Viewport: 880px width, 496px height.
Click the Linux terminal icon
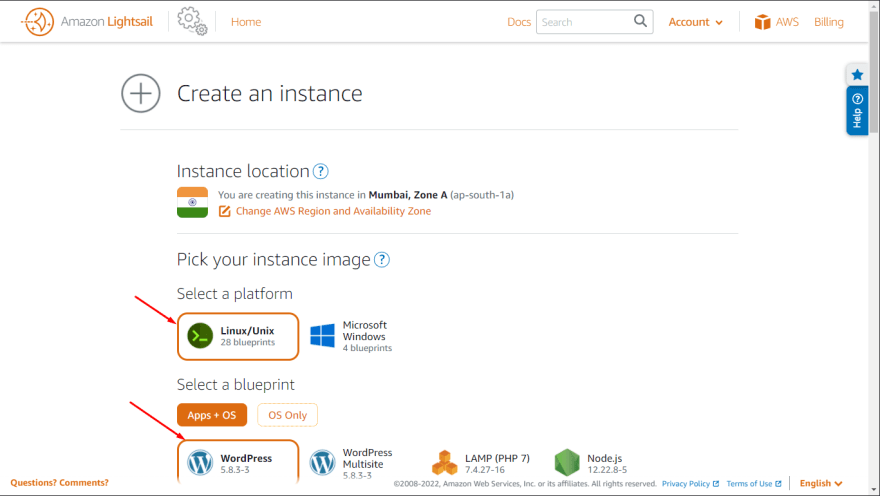click(200, 336)
